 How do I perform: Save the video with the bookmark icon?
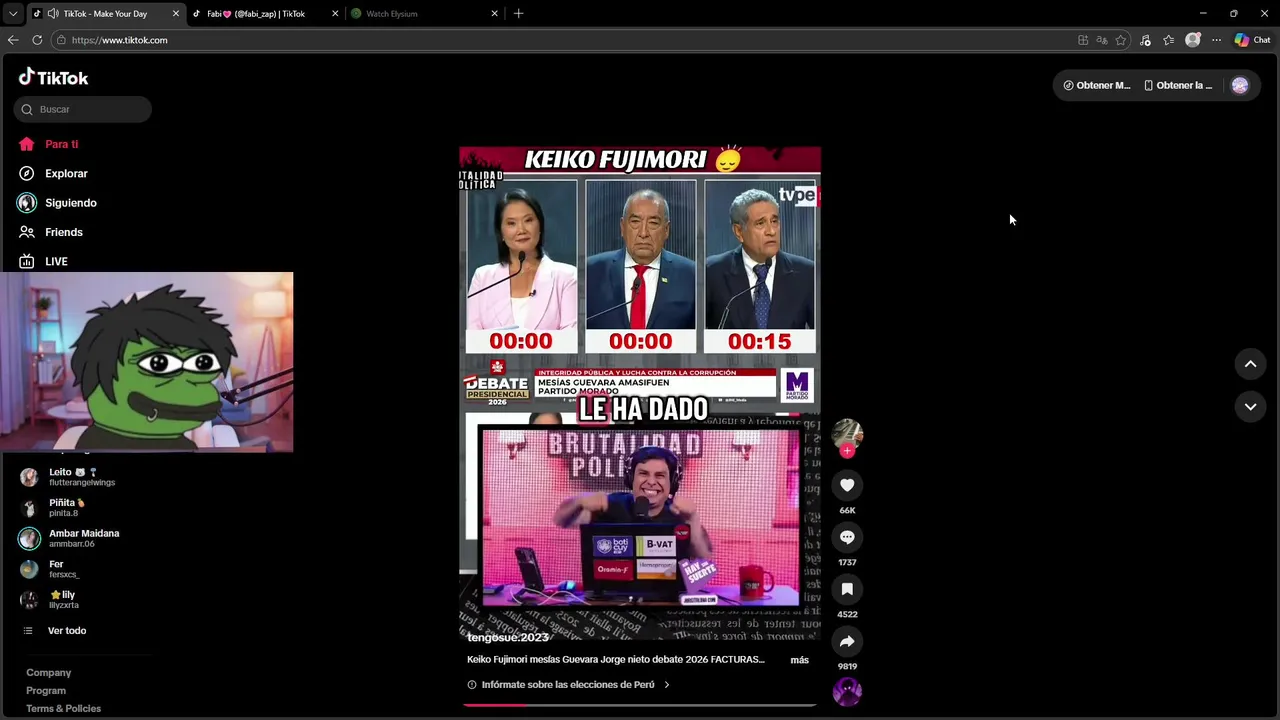click(847, 589)
